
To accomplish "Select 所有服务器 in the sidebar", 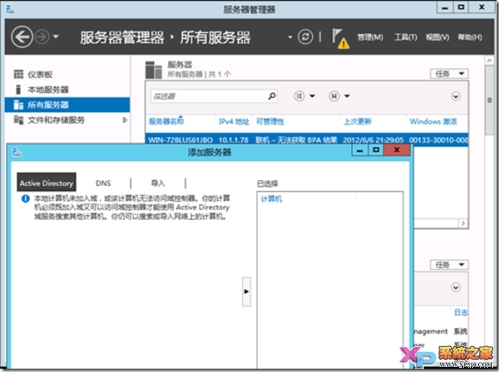I will coord(67,105).
